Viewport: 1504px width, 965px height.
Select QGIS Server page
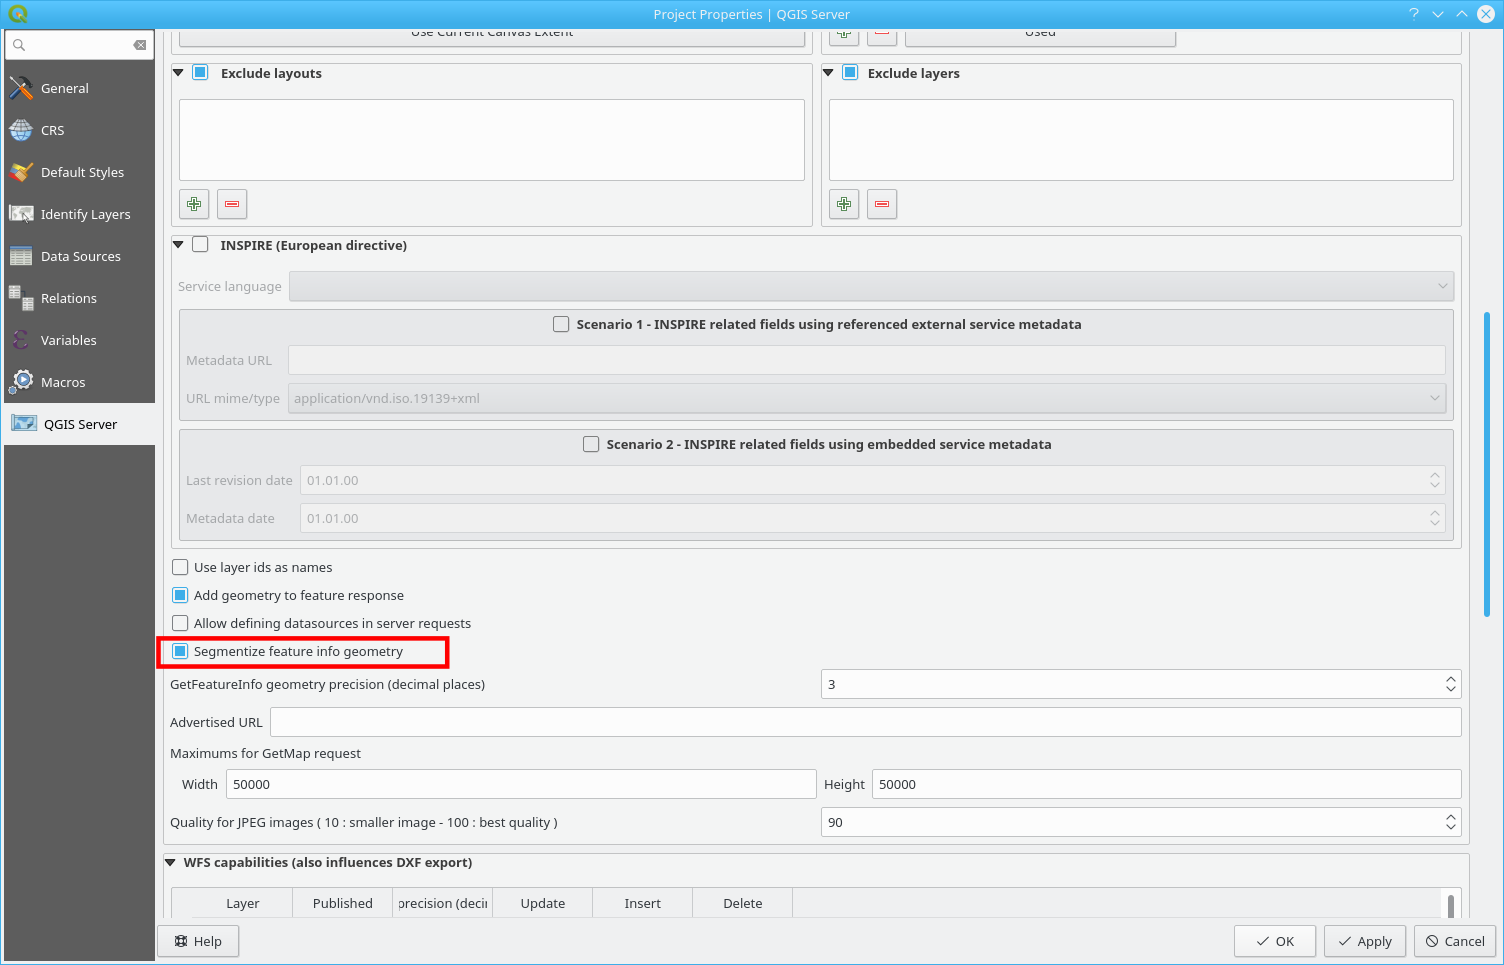tap(79, 424)
